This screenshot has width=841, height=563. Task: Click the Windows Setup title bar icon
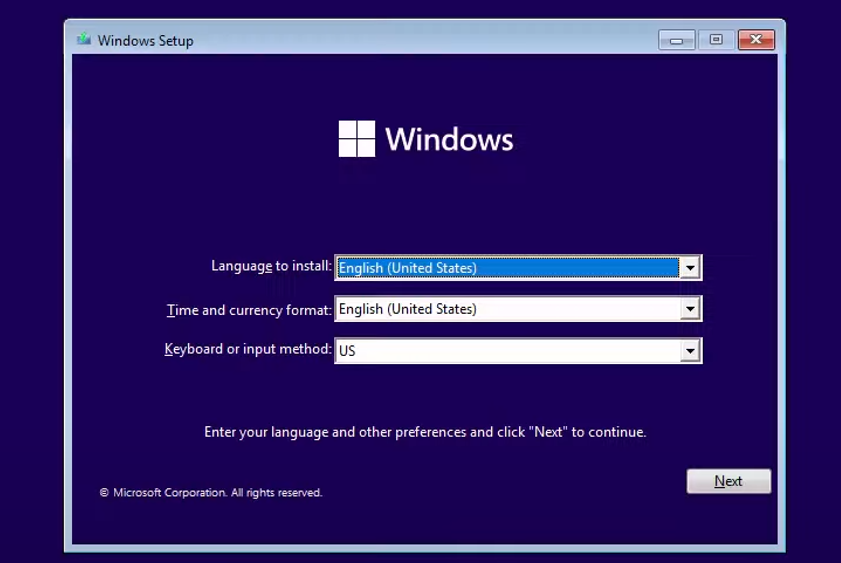(x=83, y=40)
